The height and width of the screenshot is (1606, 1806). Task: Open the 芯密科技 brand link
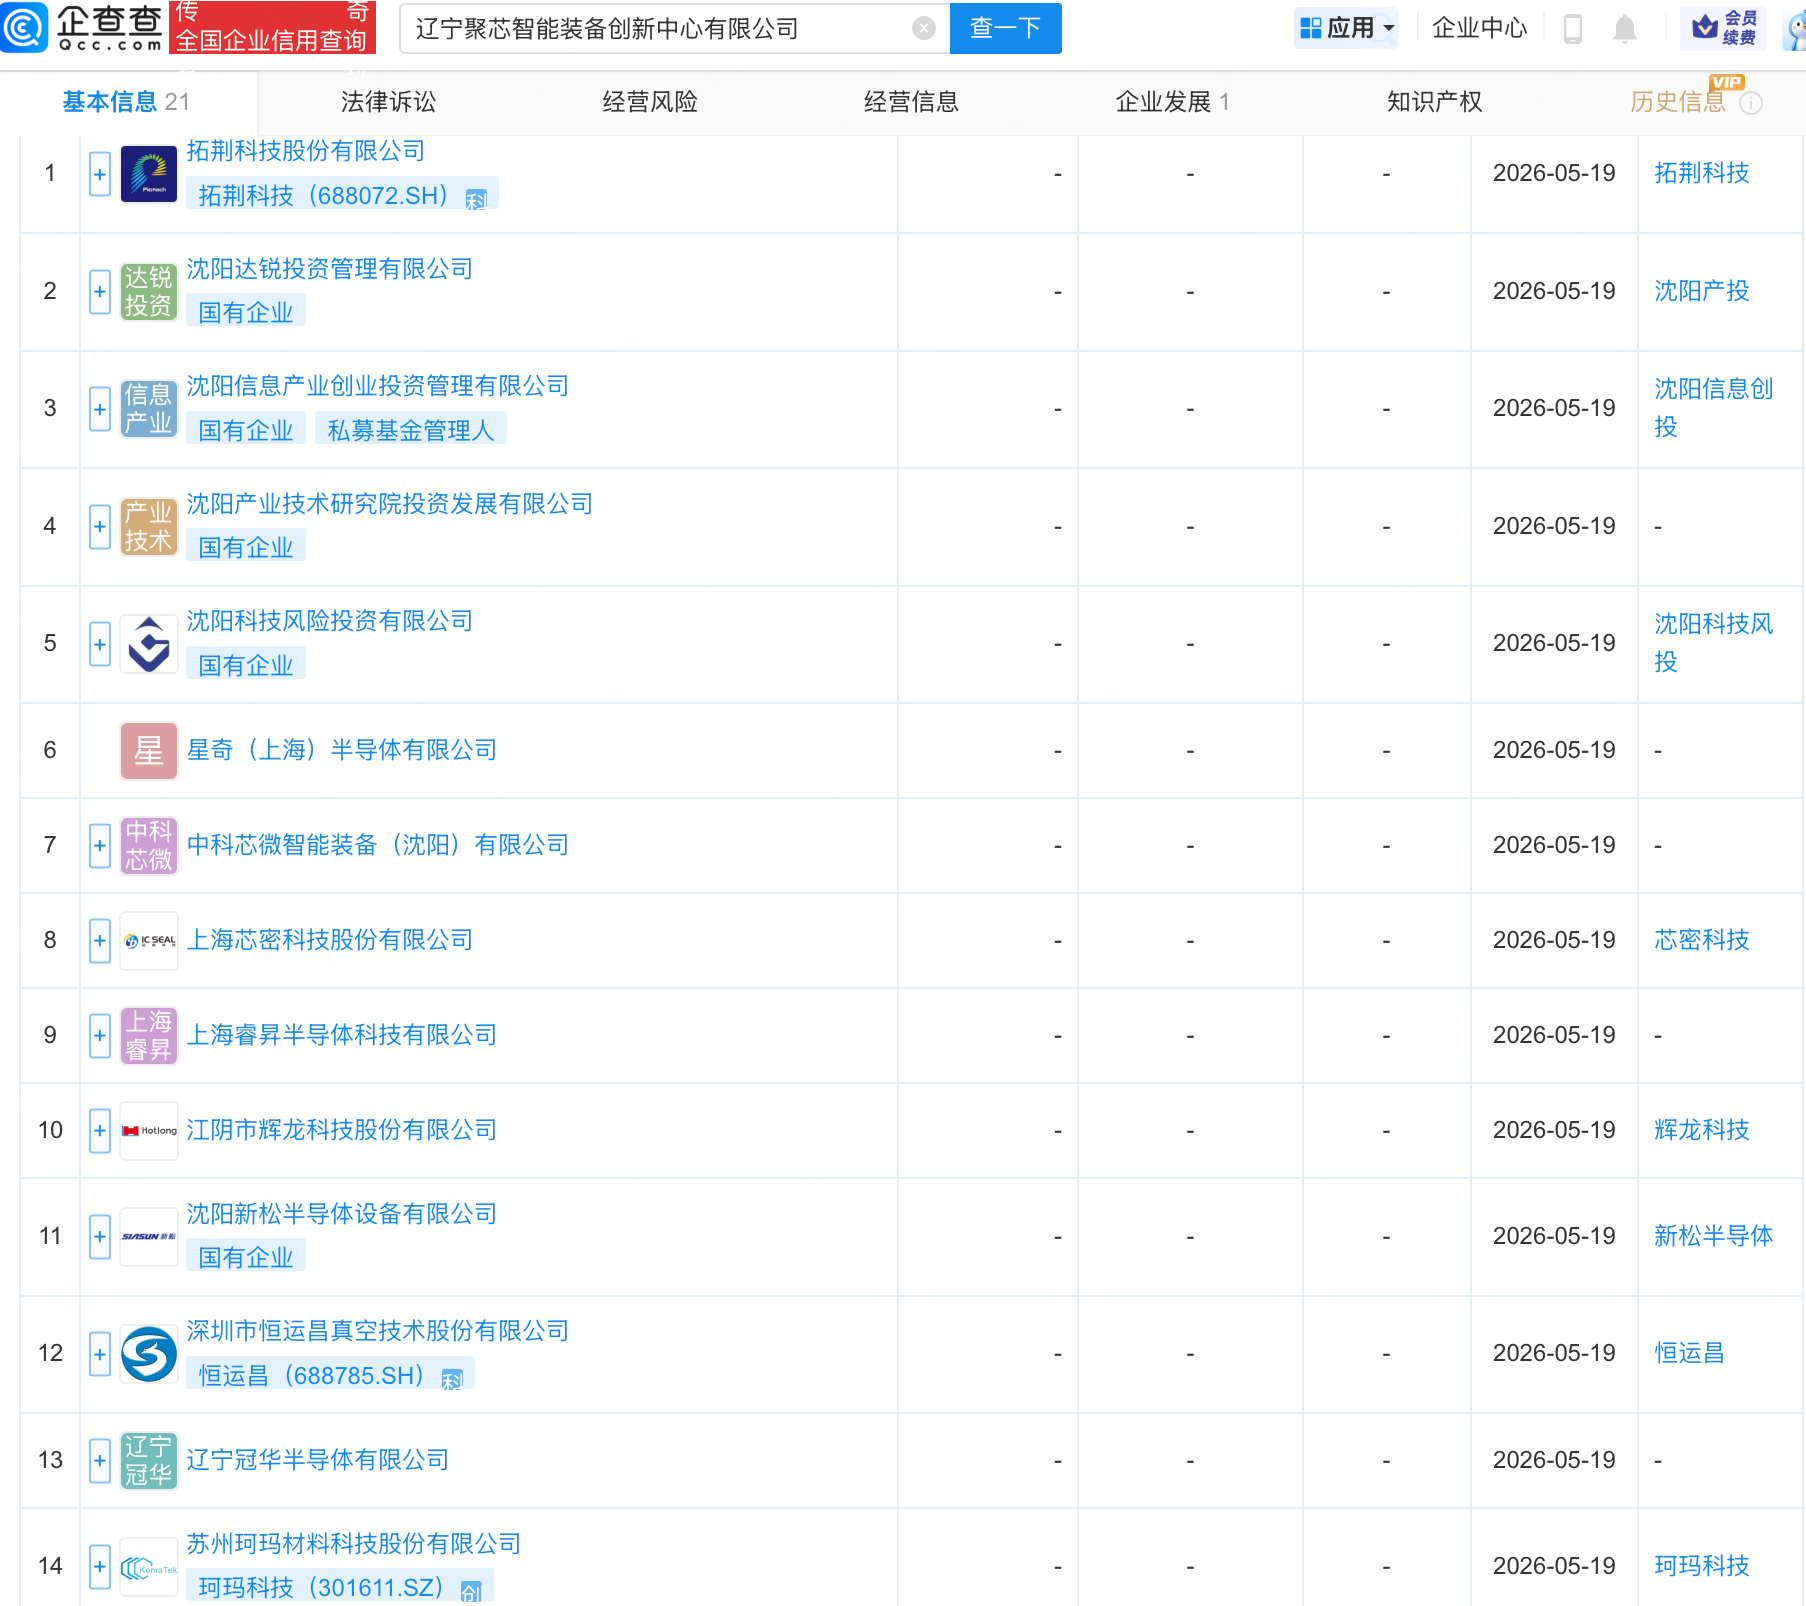pyautogui.click(x=1702, y=940)
